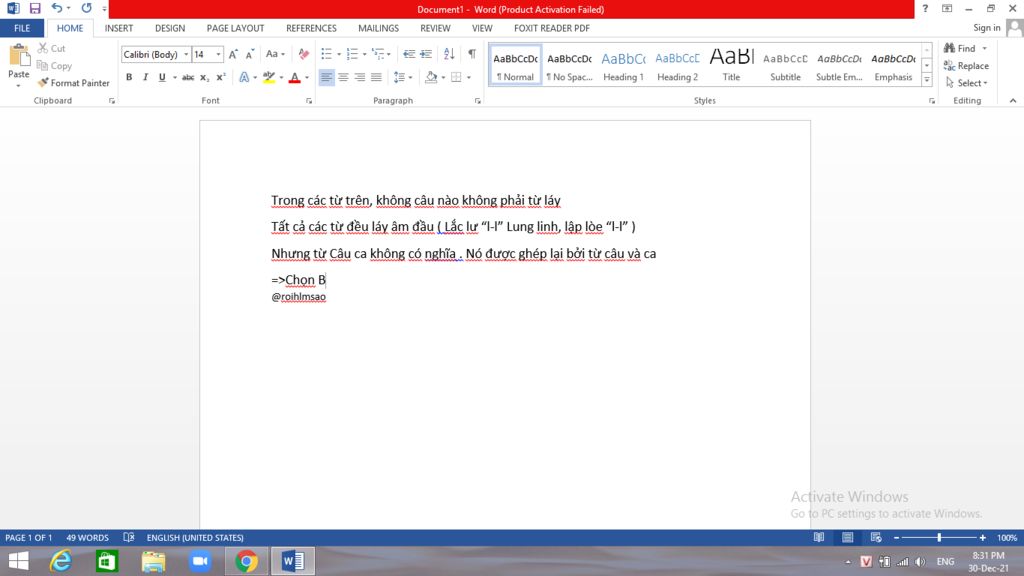
Task: Open the font color red A swatch
Action: (295, 77)
